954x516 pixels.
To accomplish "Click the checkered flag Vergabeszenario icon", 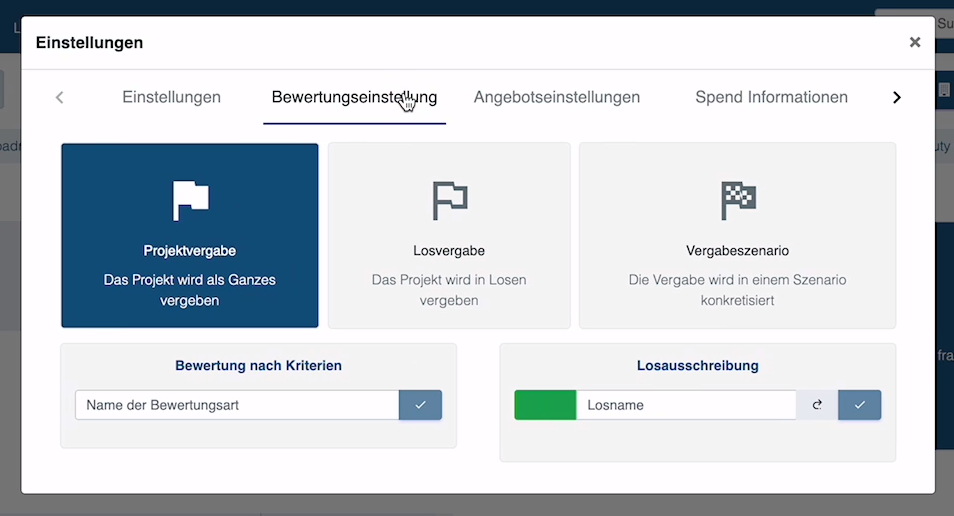I will (x=738, y=200).
